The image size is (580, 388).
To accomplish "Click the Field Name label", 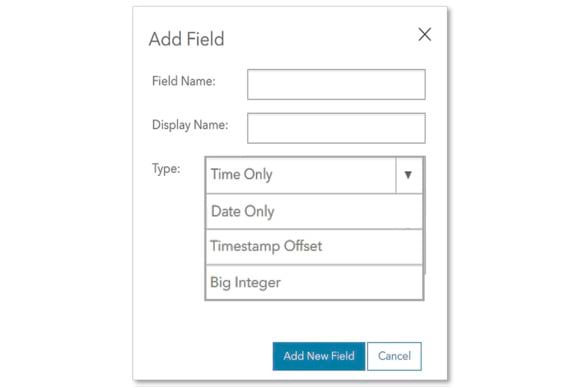I will 183,81.
